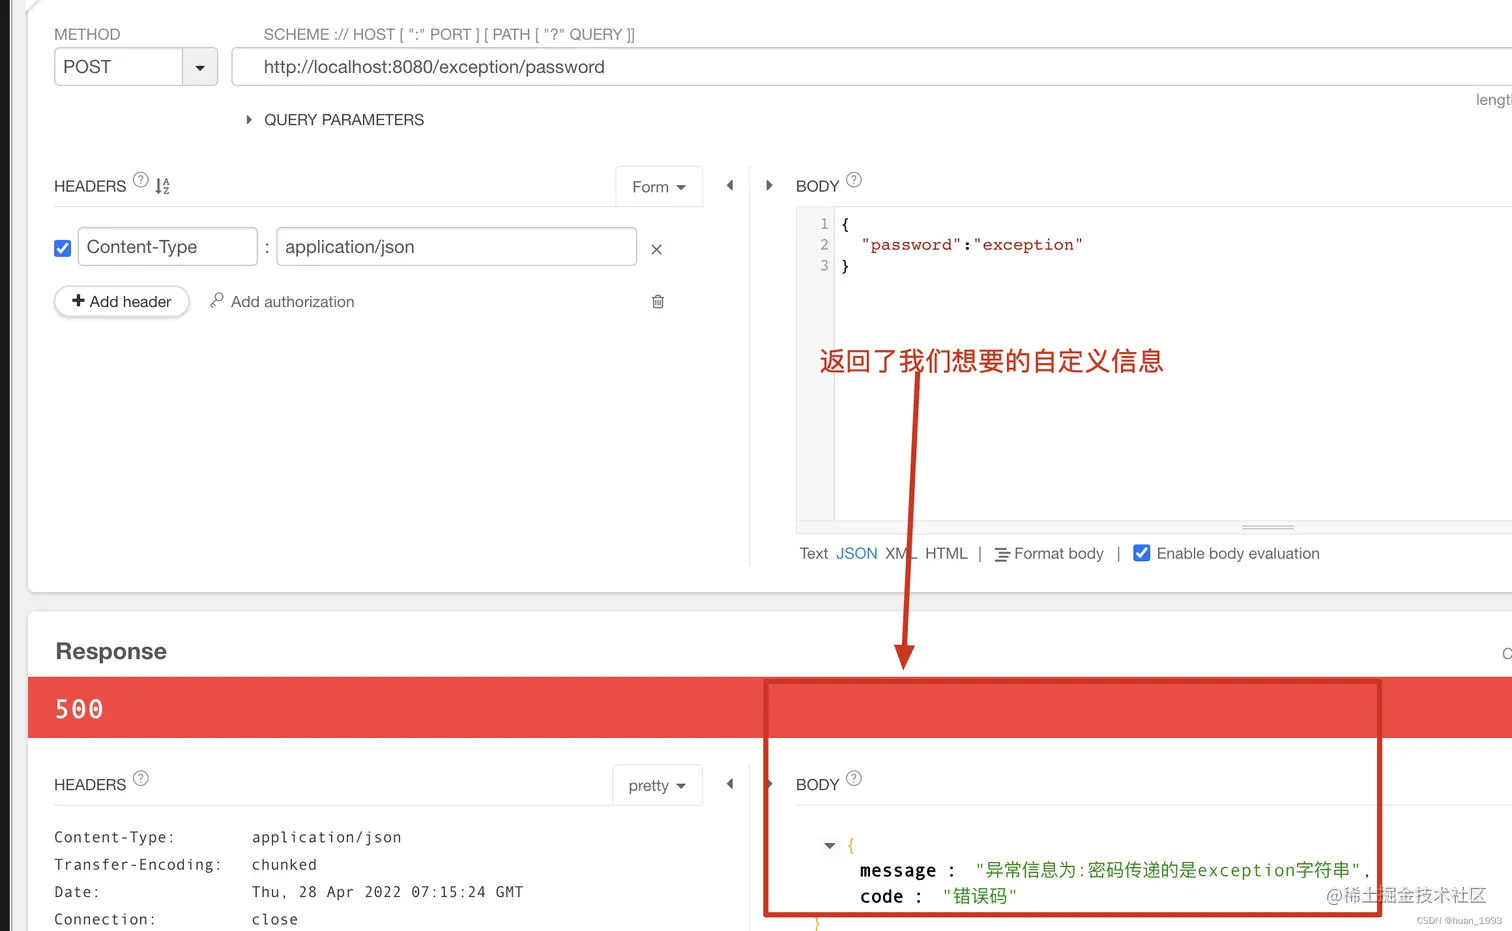Click the response BODY help icon

854,779
